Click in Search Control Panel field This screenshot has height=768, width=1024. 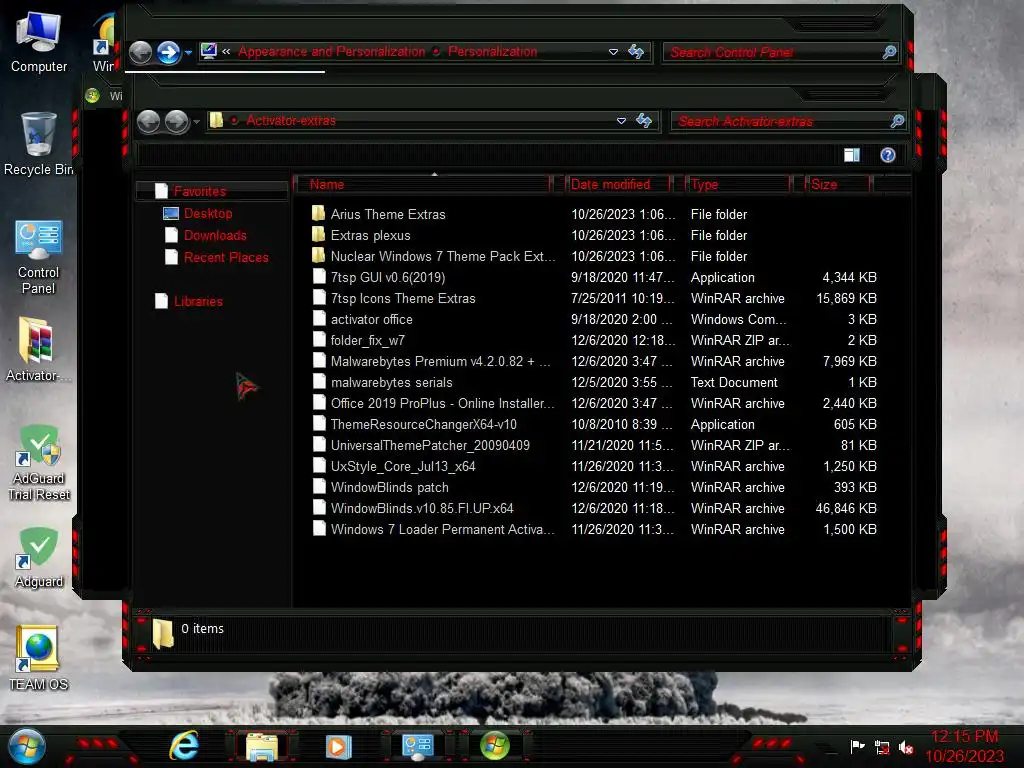[773, 52]
